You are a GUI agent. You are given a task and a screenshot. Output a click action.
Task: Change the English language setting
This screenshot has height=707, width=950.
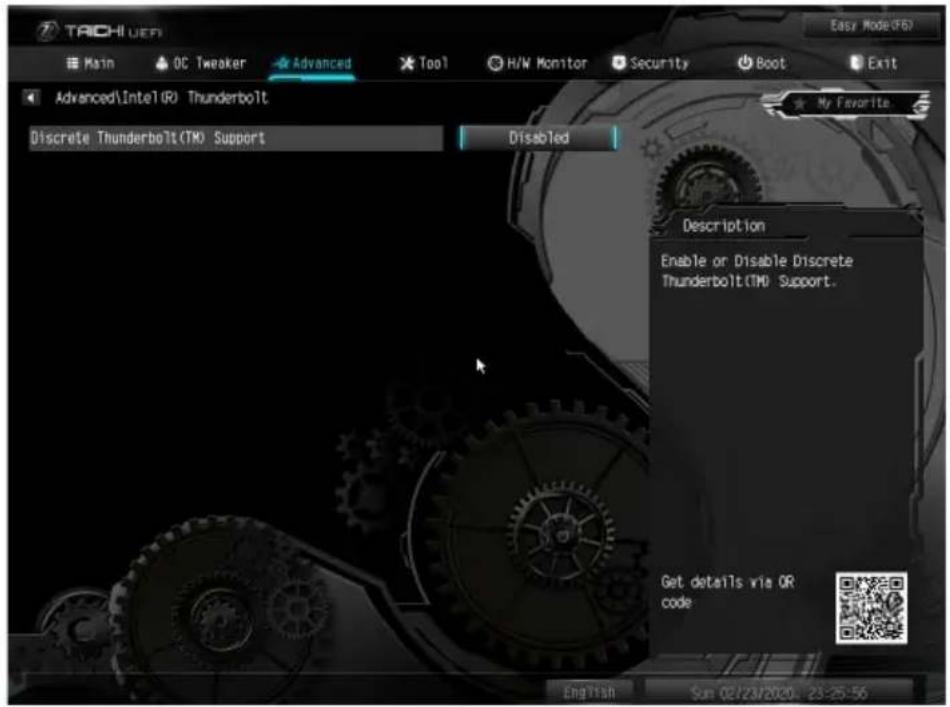(589, 692)
